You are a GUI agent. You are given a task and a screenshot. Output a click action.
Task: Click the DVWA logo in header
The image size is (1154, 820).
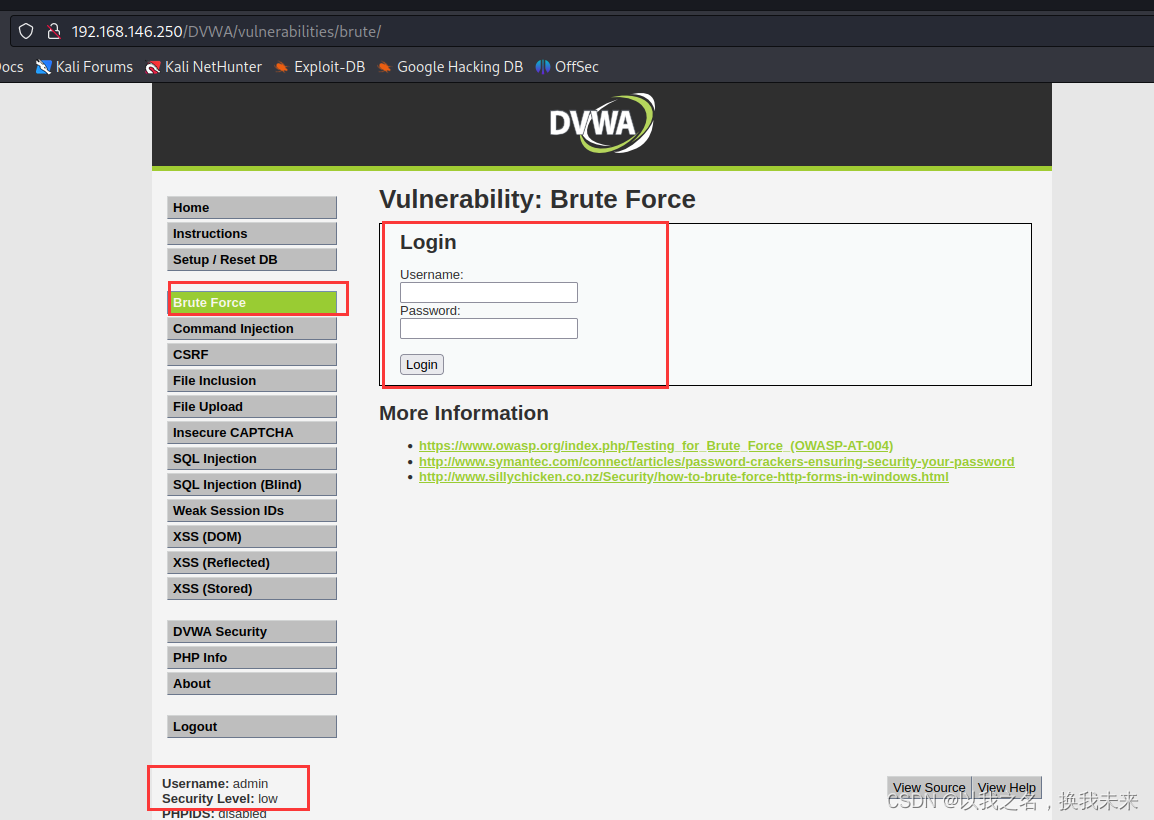(602, 123)
